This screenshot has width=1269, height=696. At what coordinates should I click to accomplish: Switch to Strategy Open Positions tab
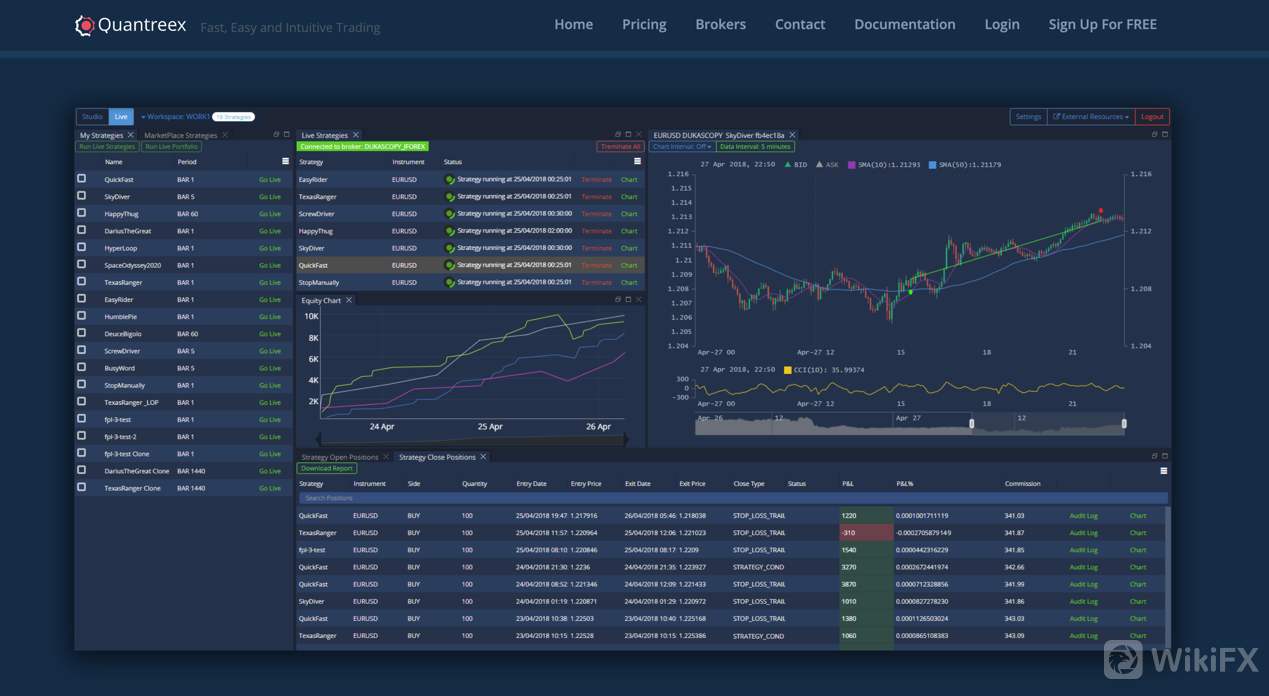click(339, 457)
